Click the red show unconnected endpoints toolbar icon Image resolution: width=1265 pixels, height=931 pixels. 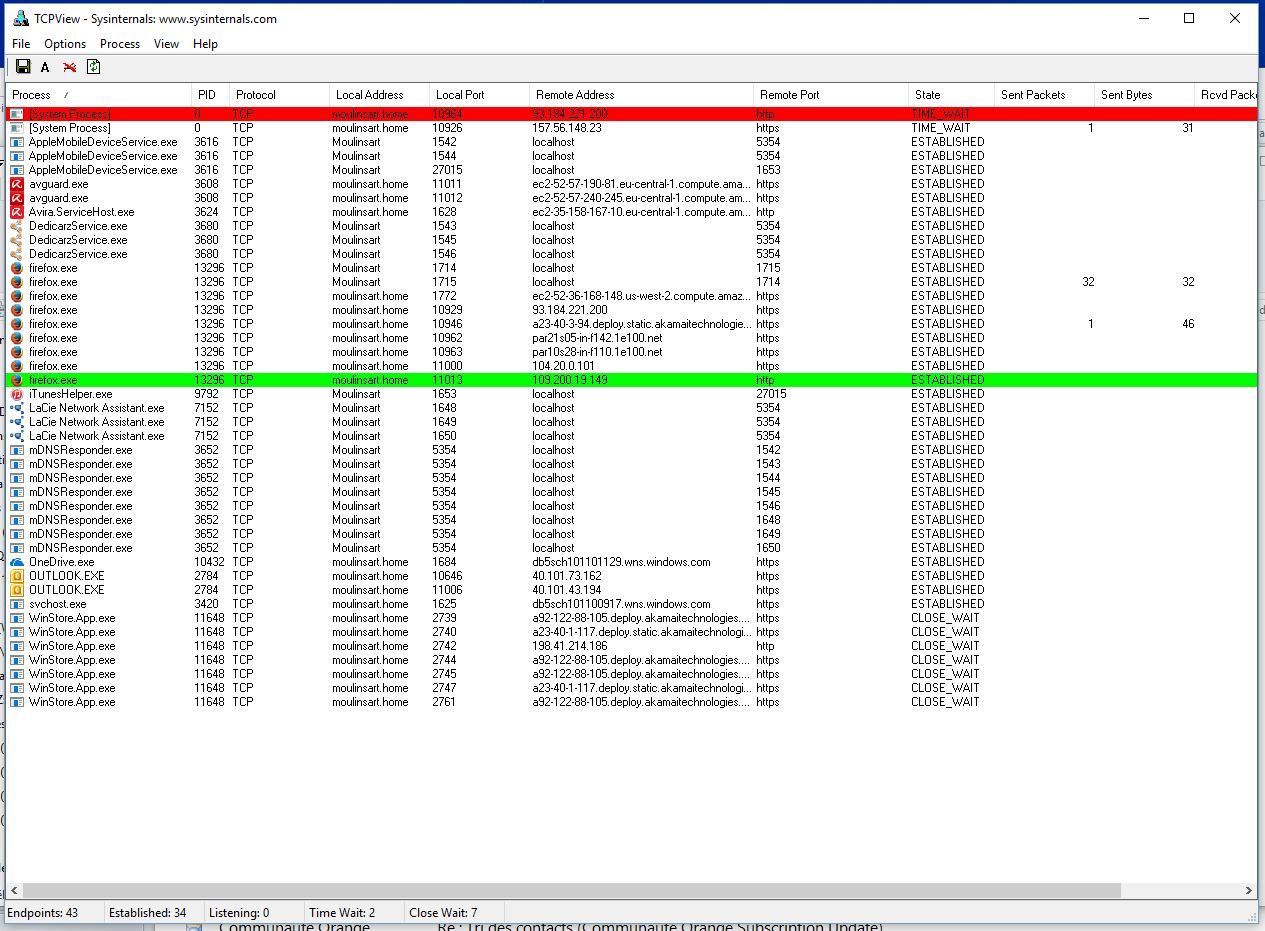(x=69, y=67)
